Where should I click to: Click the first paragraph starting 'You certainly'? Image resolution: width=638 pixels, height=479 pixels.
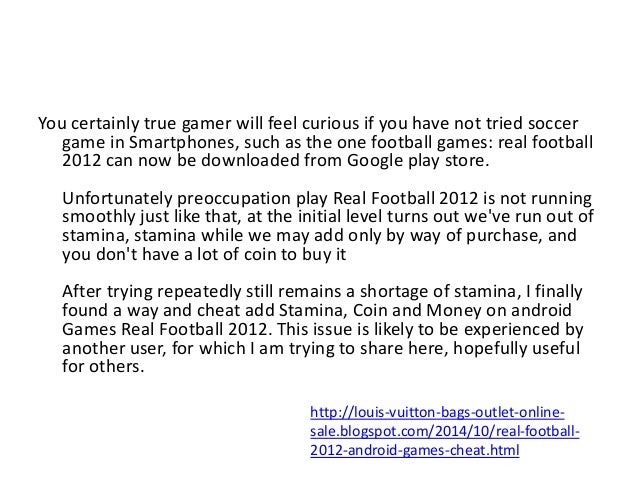[316, 142]
